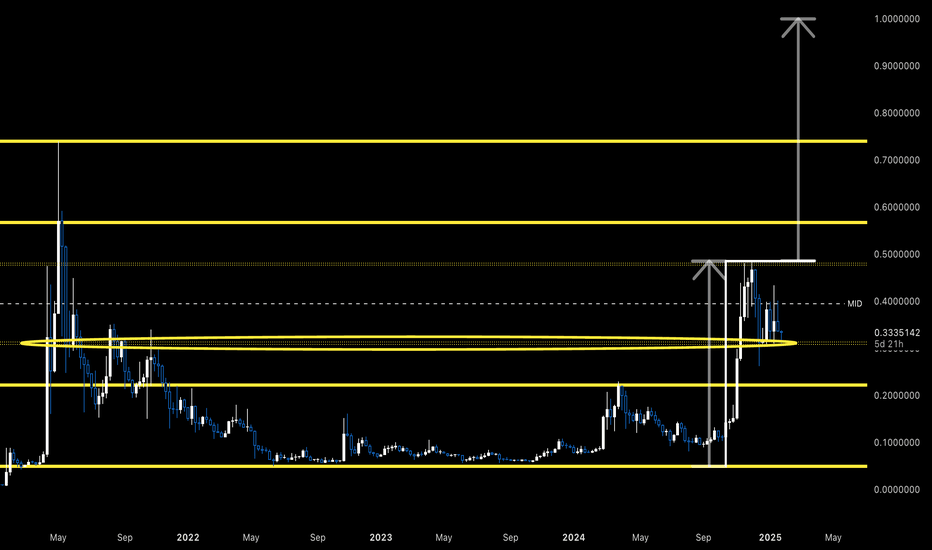
Task: Click the May 2023 label on time axis
Action: (444, 538)
